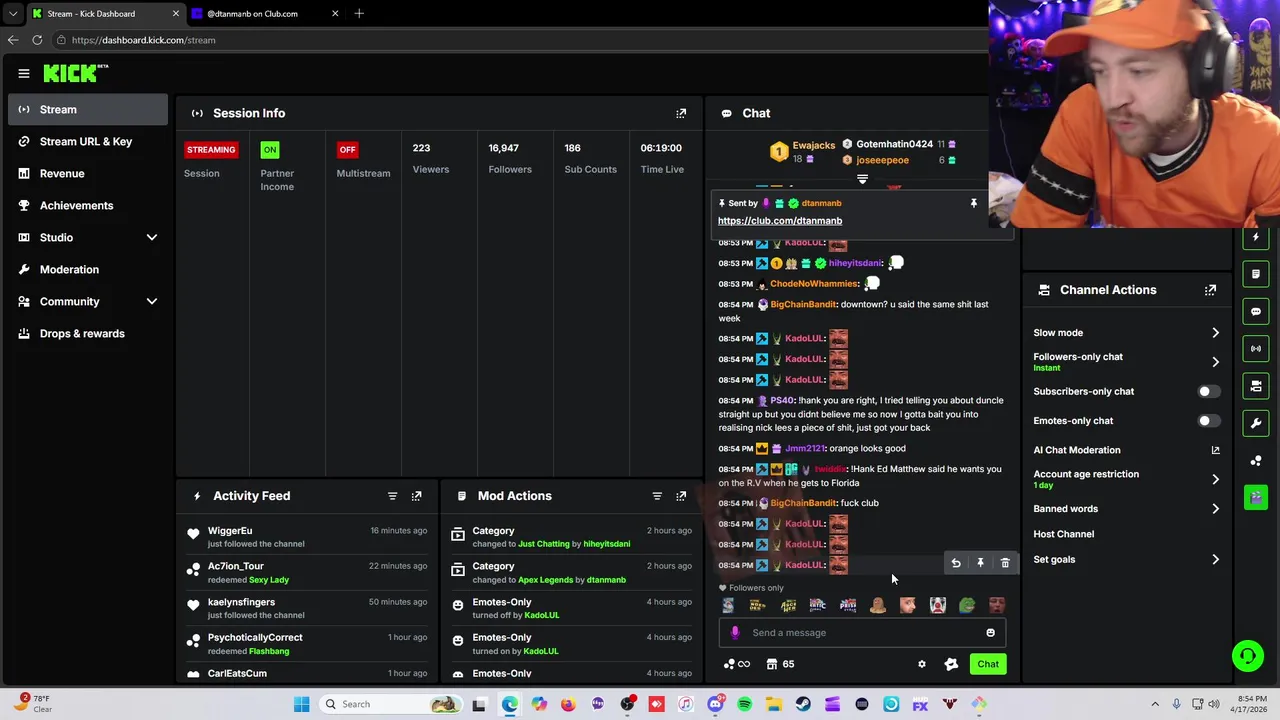Click the broadcast signal icon on right rail
This screenshot has width=1280, height=720.
tap(1256, 348)
